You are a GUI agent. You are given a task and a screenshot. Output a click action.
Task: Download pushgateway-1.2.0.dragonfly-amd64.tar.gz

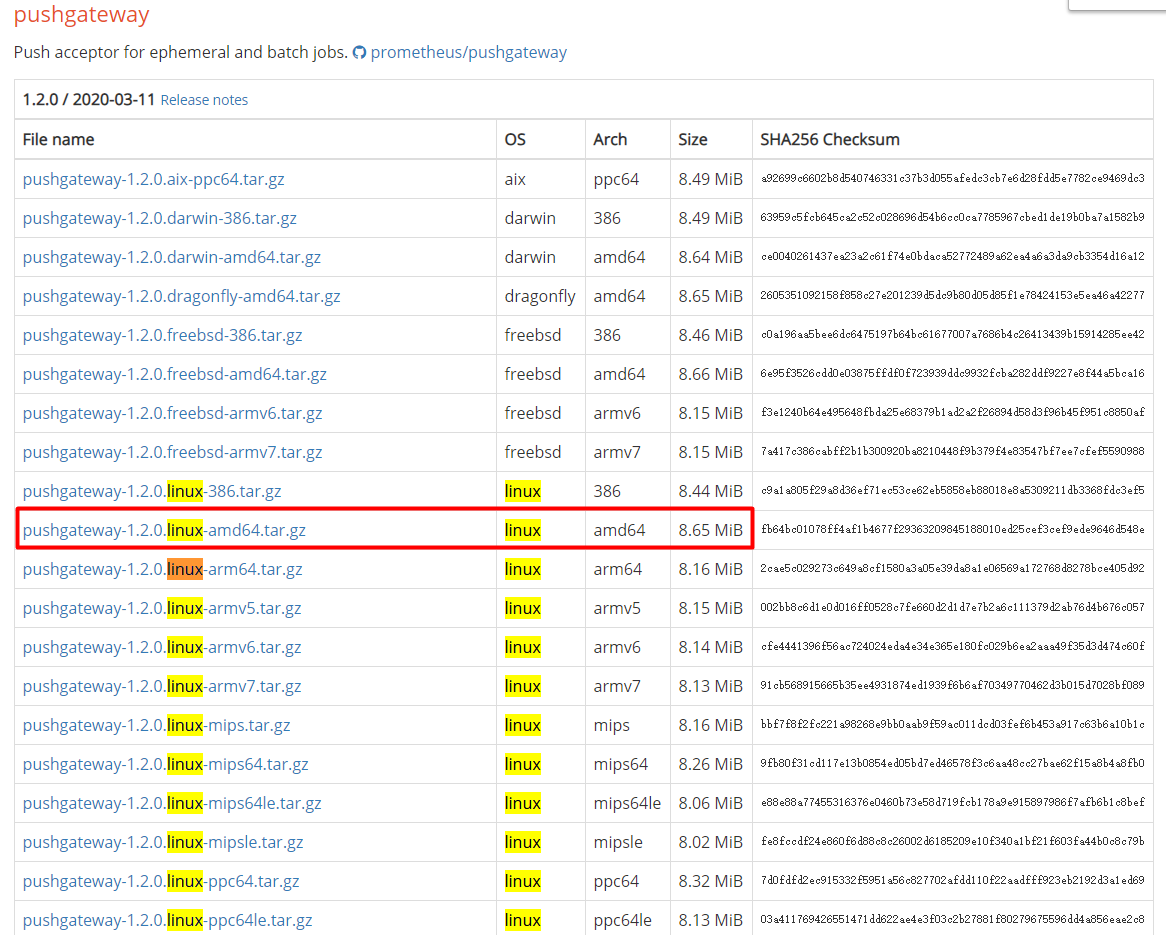[180, 296]
